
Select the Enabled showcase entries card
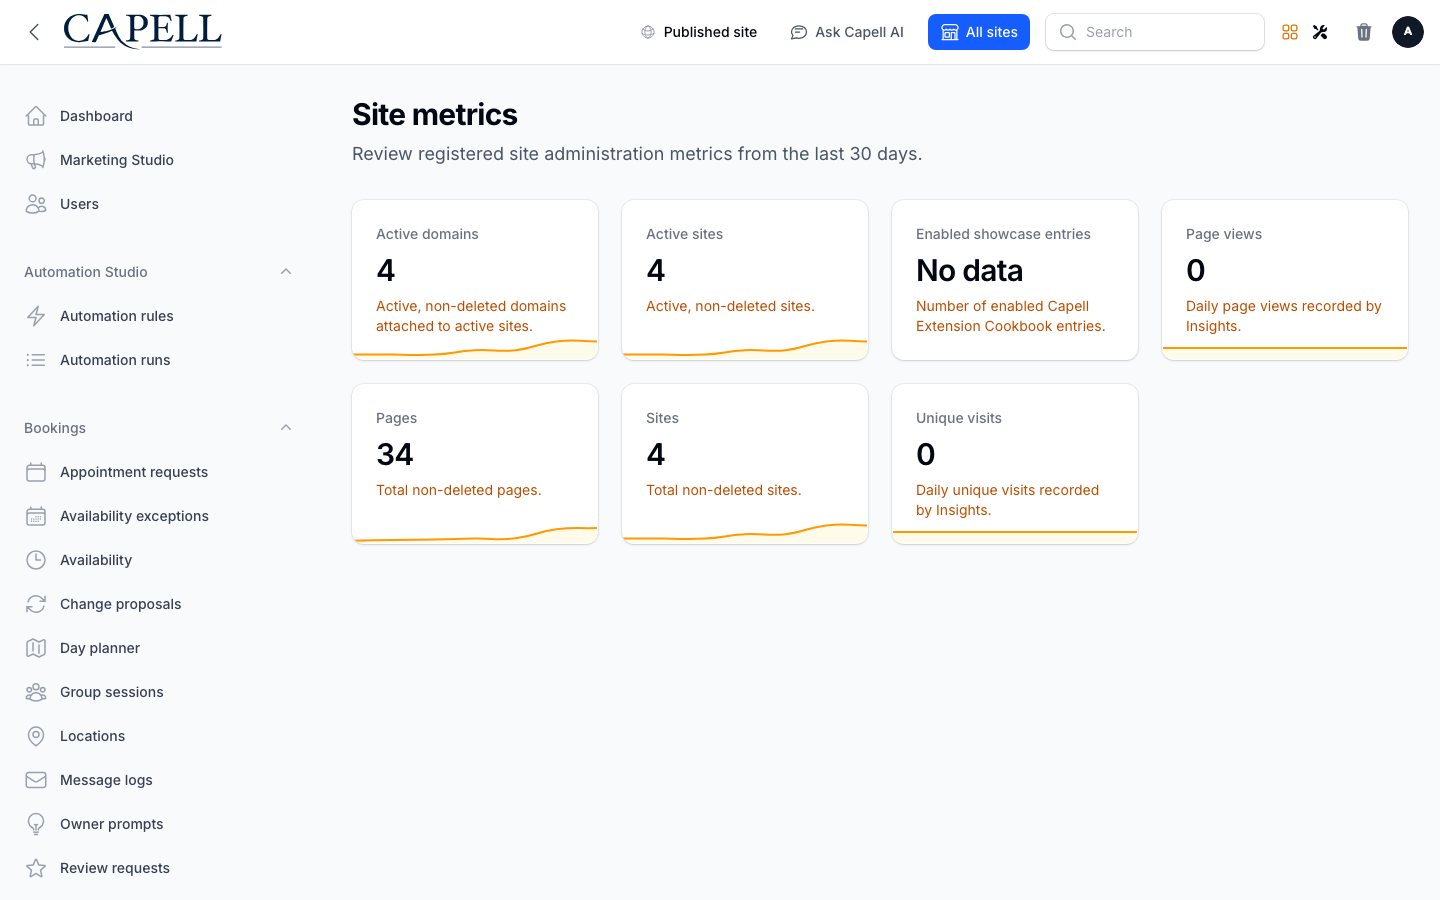pos(1015,280)
